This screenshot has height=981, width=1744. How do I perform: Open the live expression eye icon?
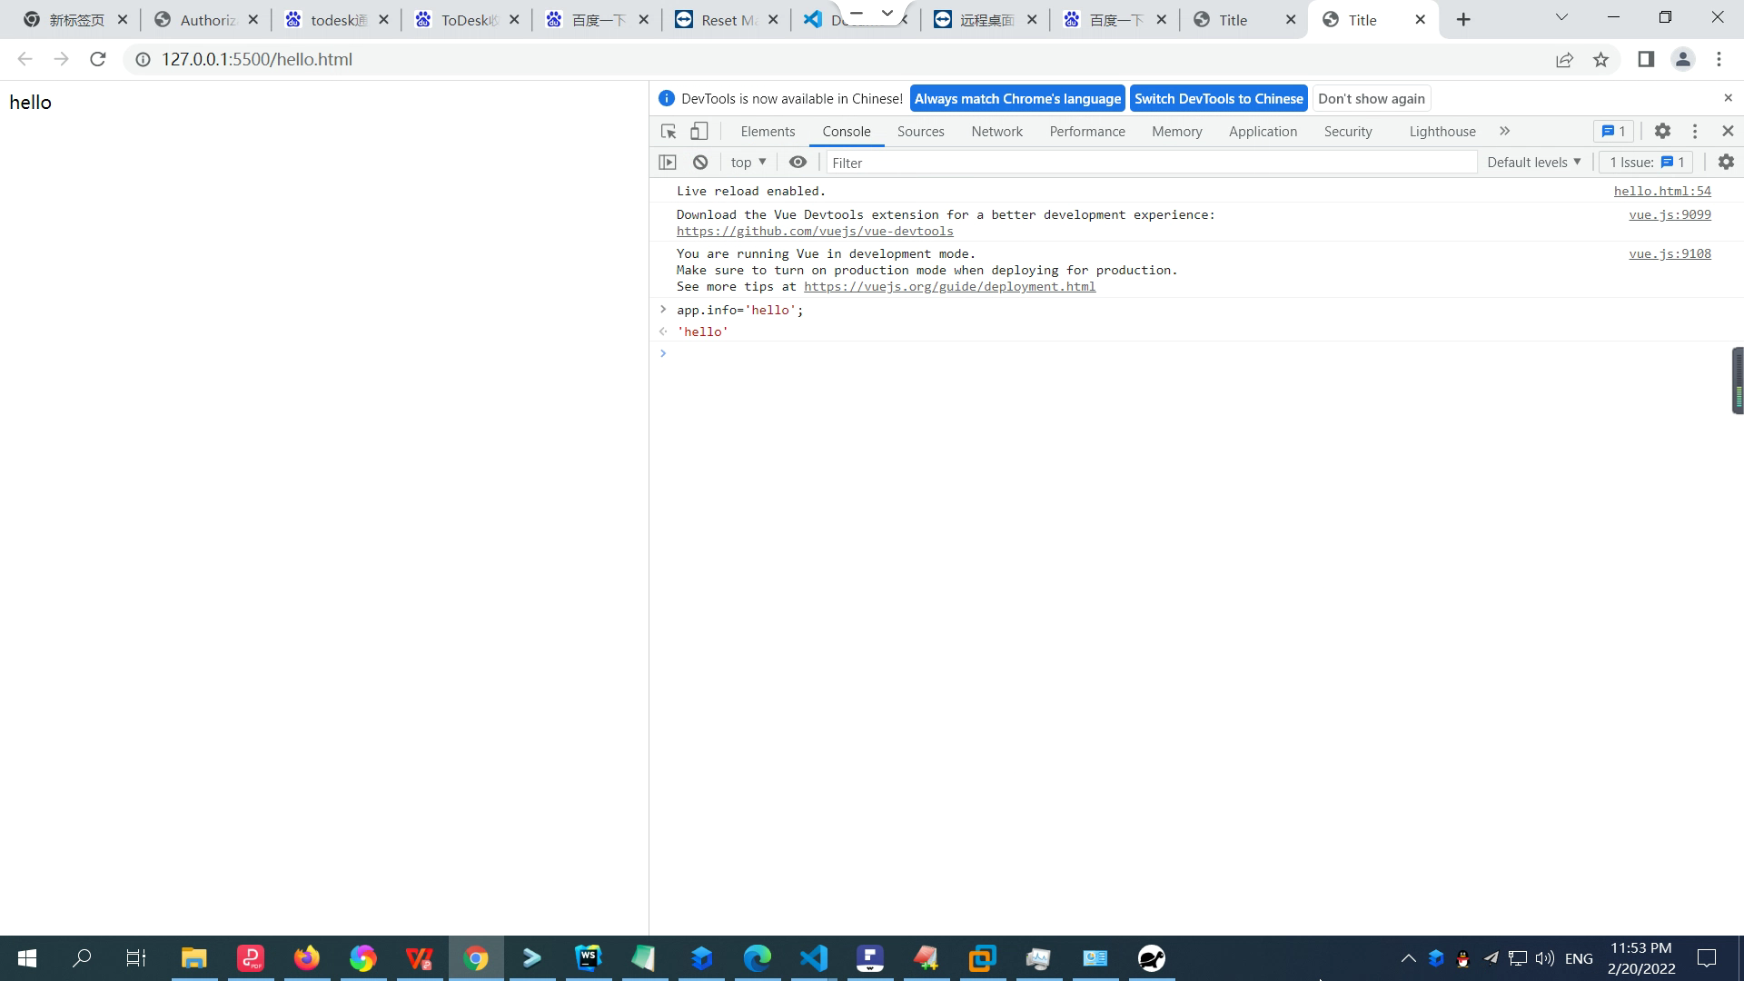(x=798, y=162)
